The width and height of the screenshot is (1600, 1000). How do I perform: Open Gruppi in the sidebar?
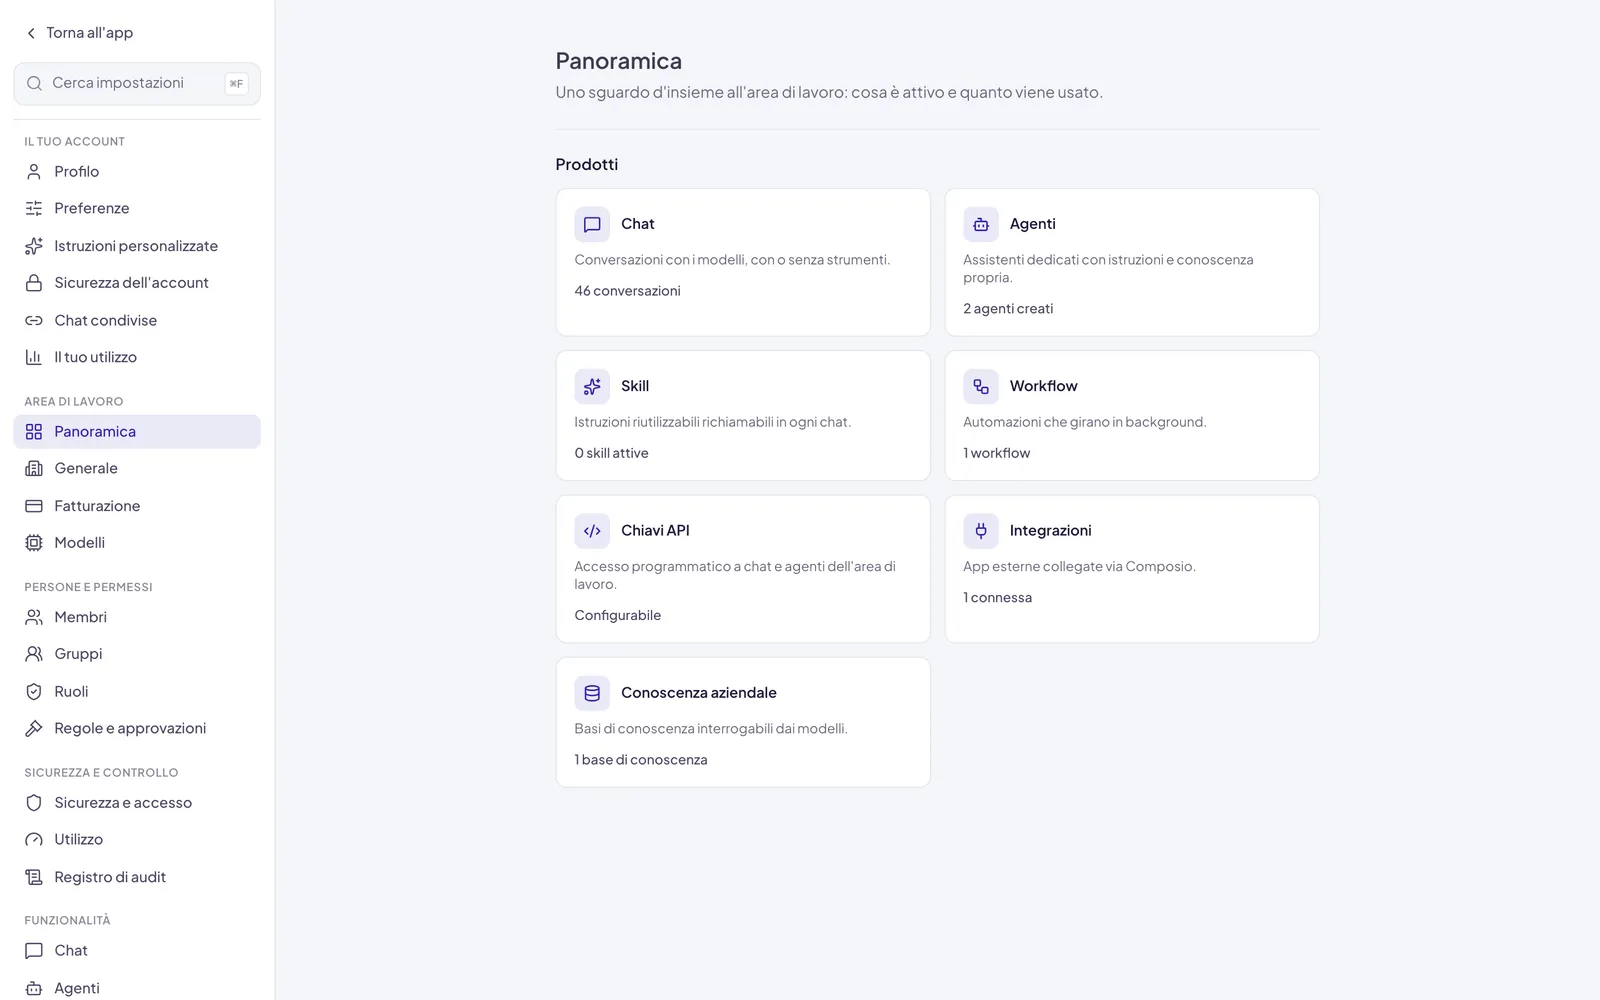pyautogui.click(x=137, y=654)
